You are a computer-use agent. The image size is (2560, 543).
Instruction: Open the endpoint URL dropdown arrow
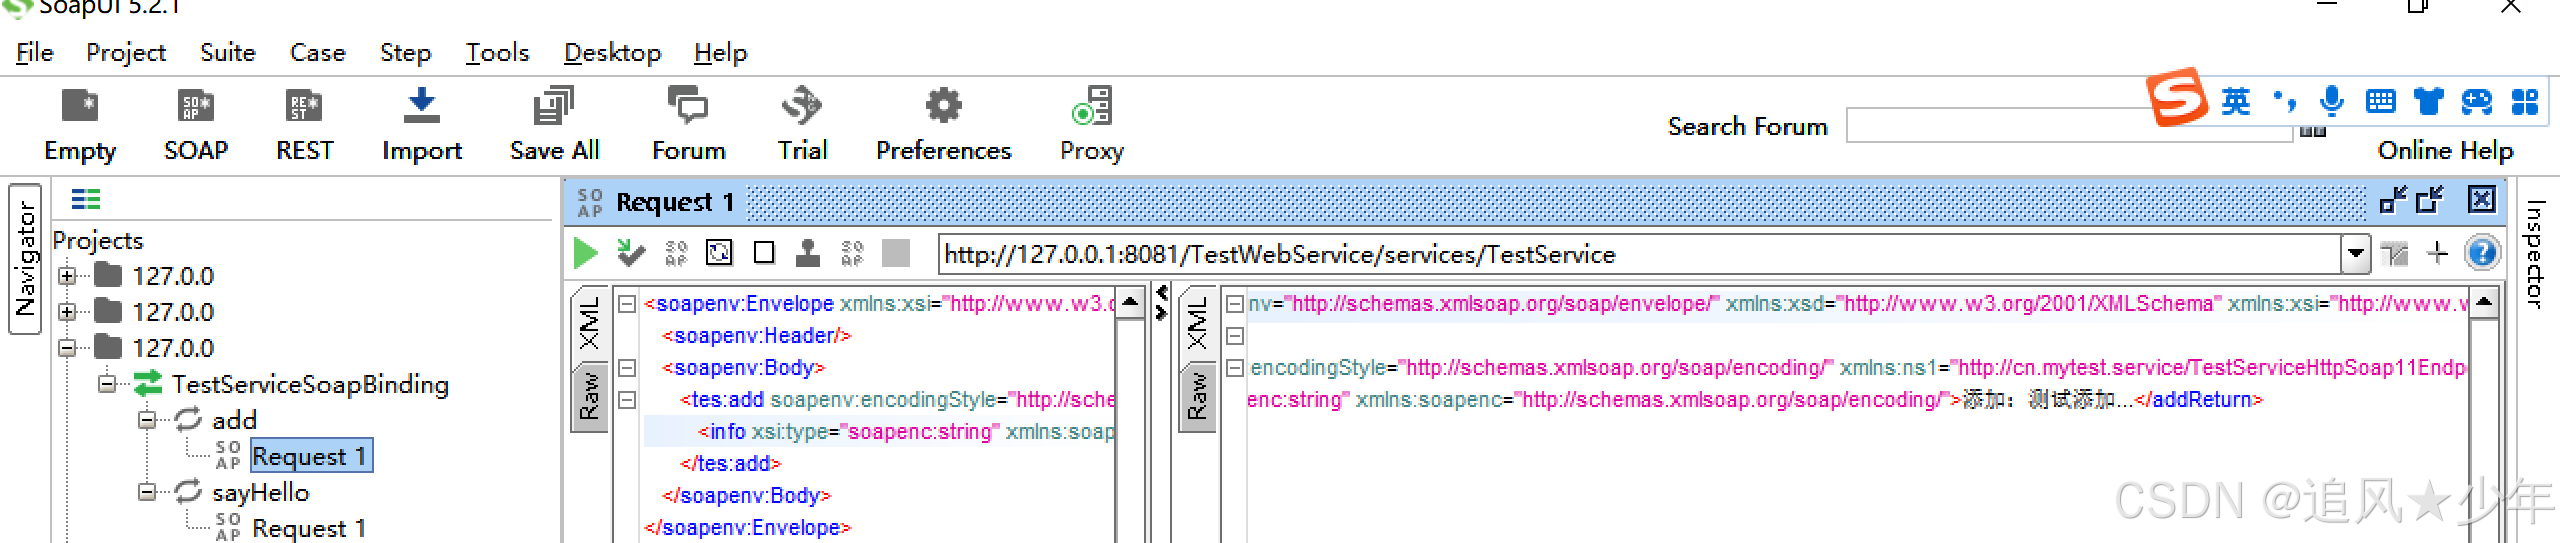(2356, 254)
